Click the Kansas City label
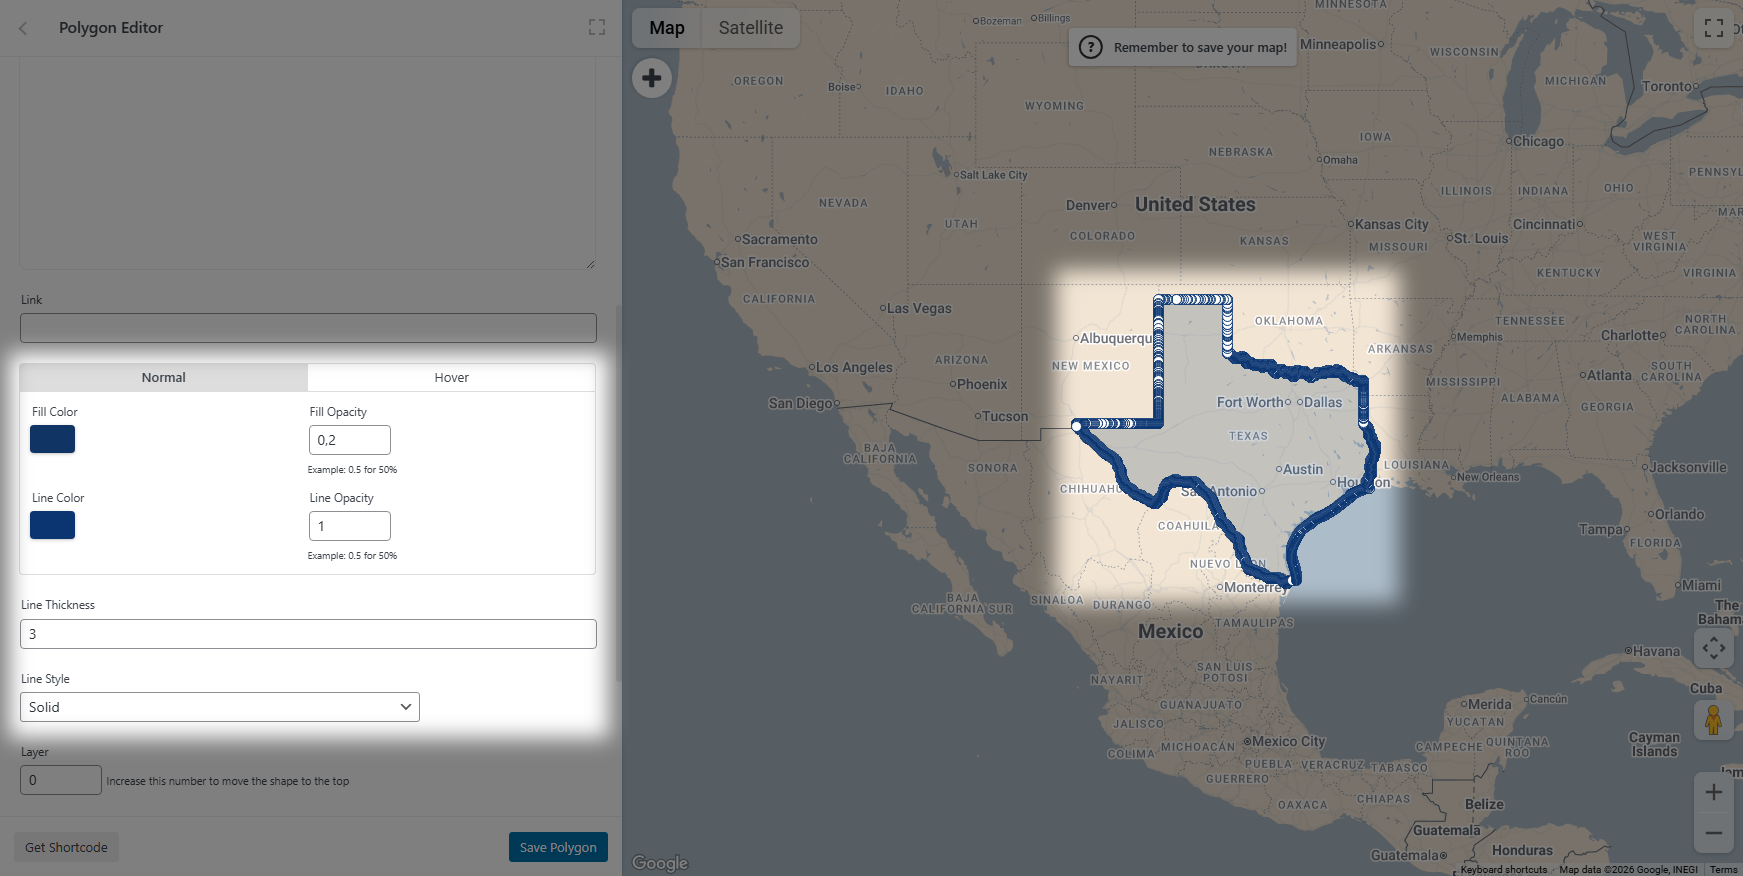This screenshot has width=1743, height=876. [1392, 224]
